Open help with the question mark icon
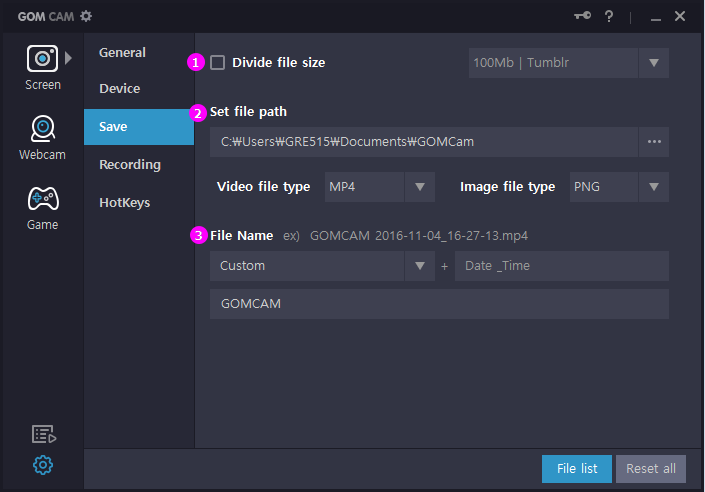Viewport: 705px width, 492px height. 609,17
